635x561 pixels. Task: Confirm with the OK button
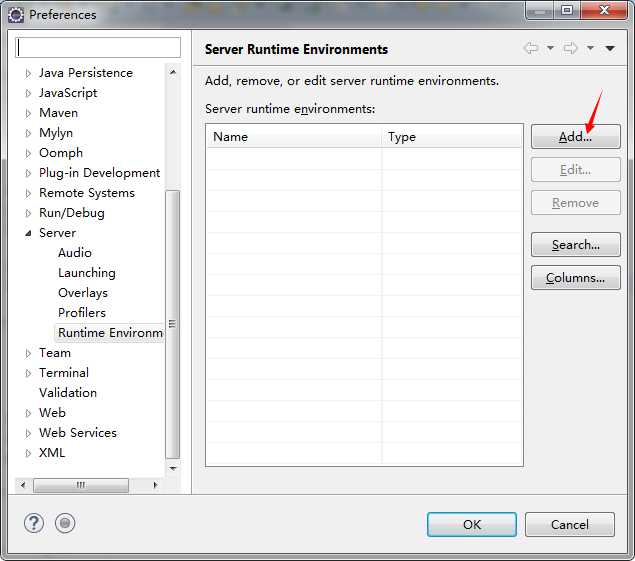point(472,525)
